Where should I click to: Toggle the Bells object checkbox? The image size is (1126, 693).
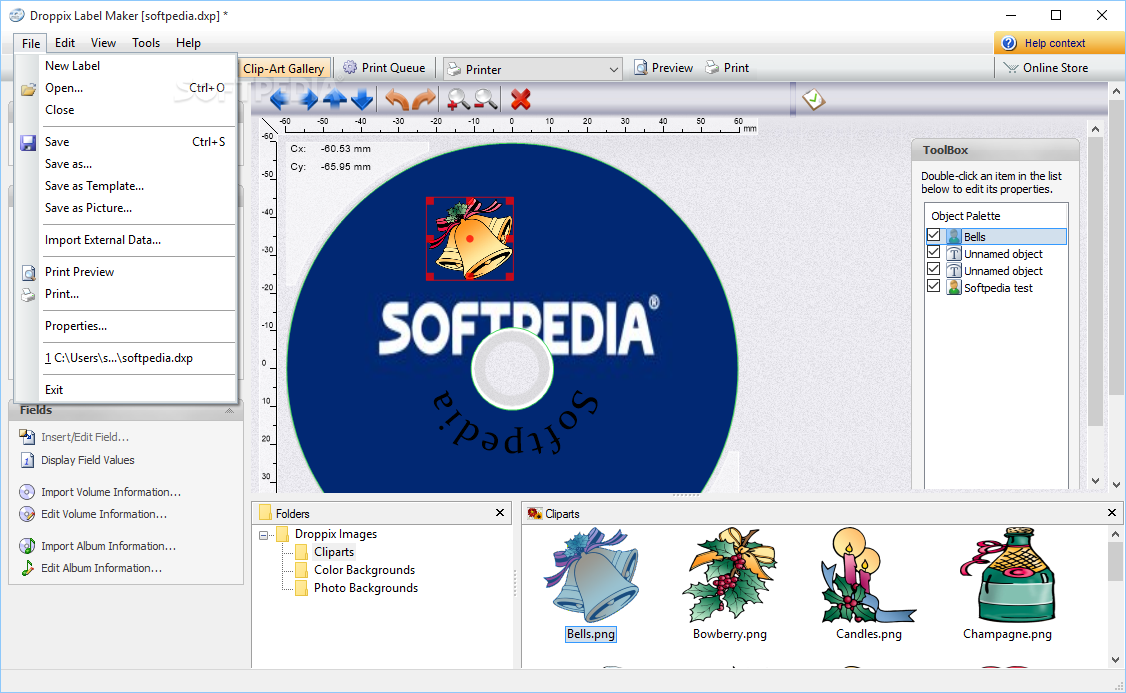pyautogui.click(x=934, y=235)
